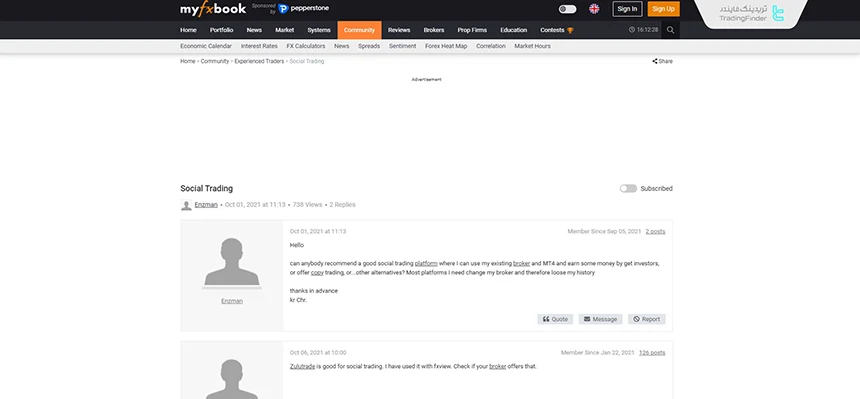Image resolution: width=860 pixels, height=399 pixels.
Task: Open Forex Heat Map
Action: click(x=446, y=46)
